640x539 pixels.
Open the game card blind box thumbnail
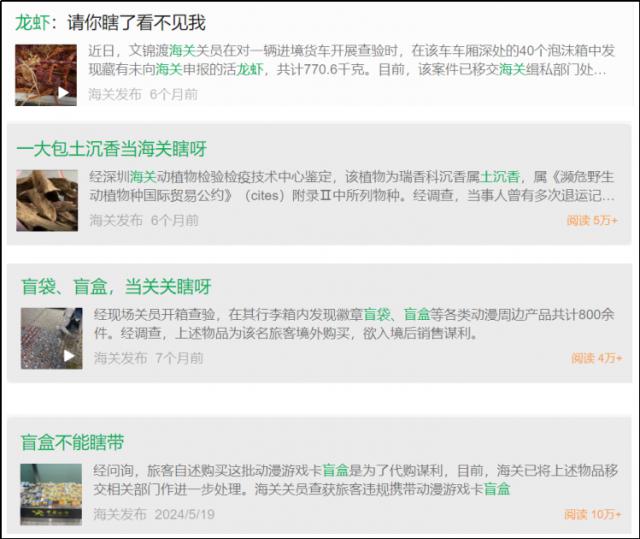pyautogui.click(x=51, y=495)
